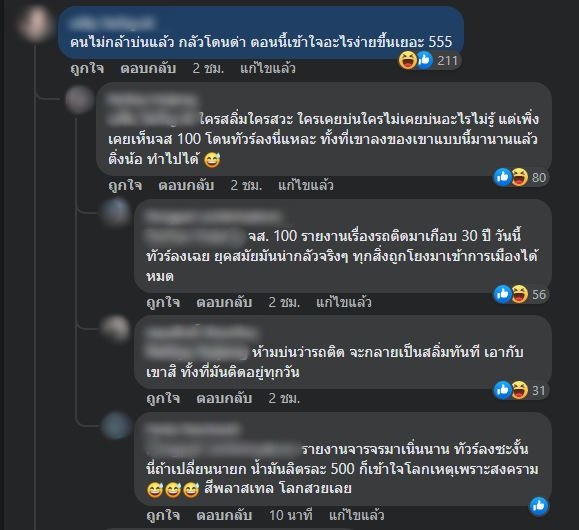579x530 pixels.
Task: Click the like reaction icon beside 211
Action: (x=425, y=60)
